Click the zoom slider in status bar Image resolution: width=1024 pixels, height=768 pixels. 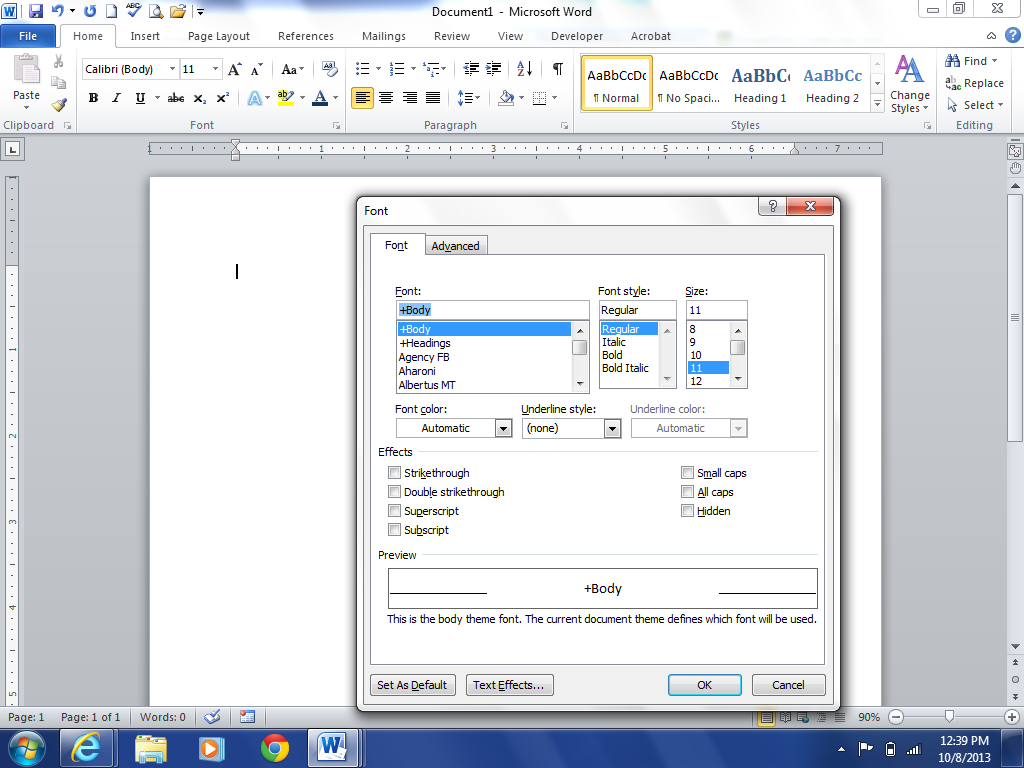949,717
